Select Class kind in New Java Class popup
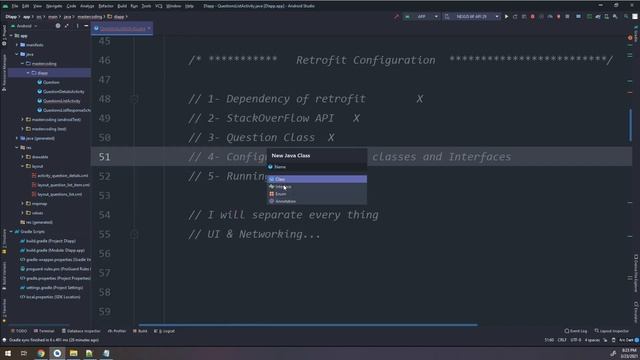Screen dimensions: 640x360 tap(317, 179)
